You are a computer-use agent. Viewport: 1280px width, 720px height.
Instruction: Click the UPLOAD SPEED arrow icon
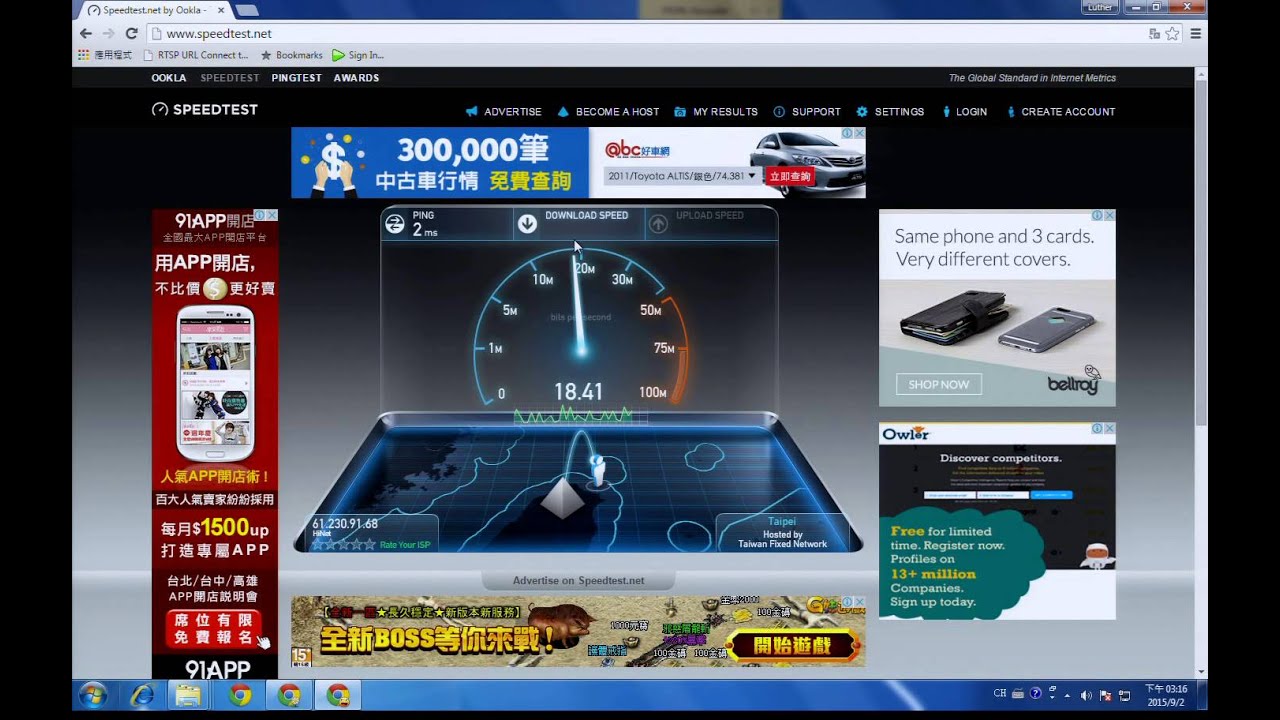[658, 224]
